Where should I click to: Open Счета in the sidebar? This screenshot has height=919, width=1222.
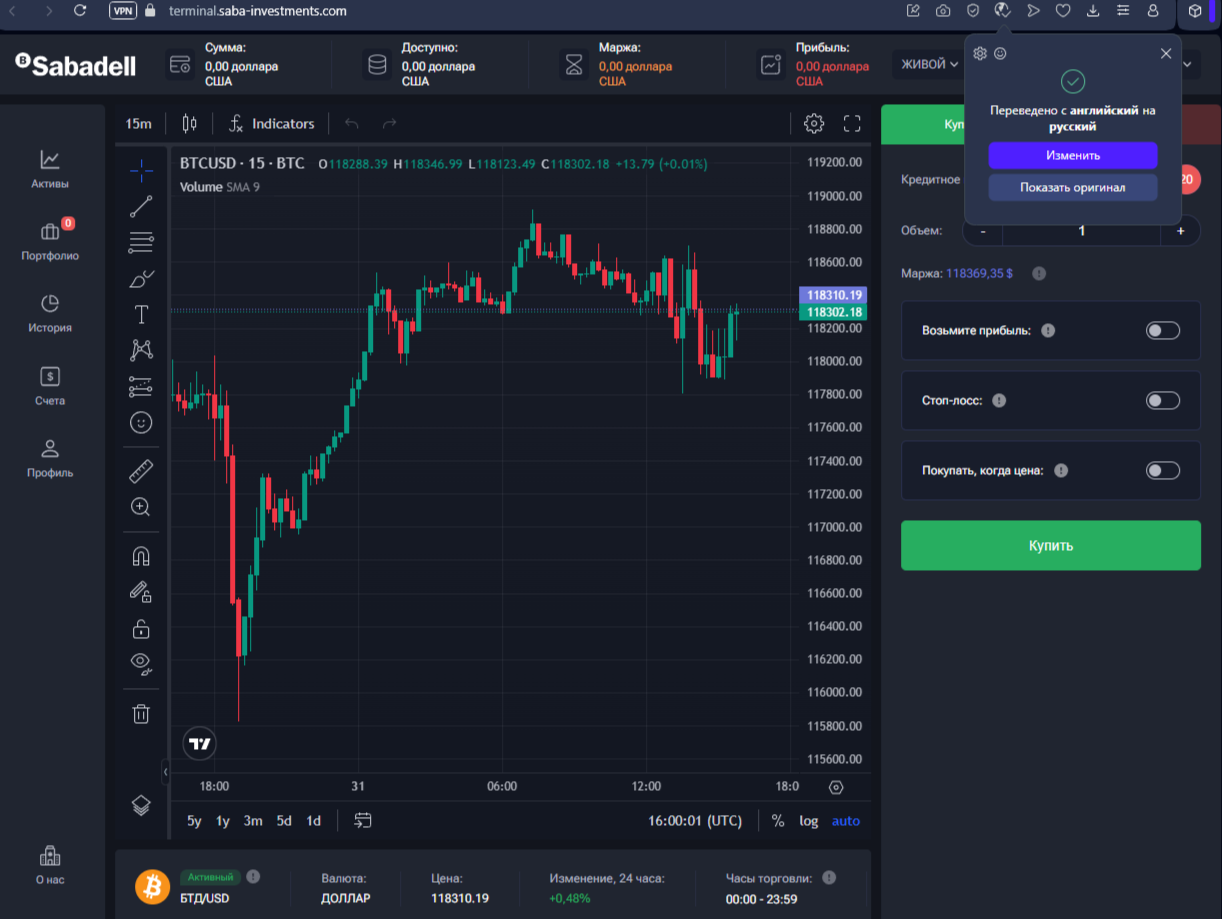click(50, 386)
